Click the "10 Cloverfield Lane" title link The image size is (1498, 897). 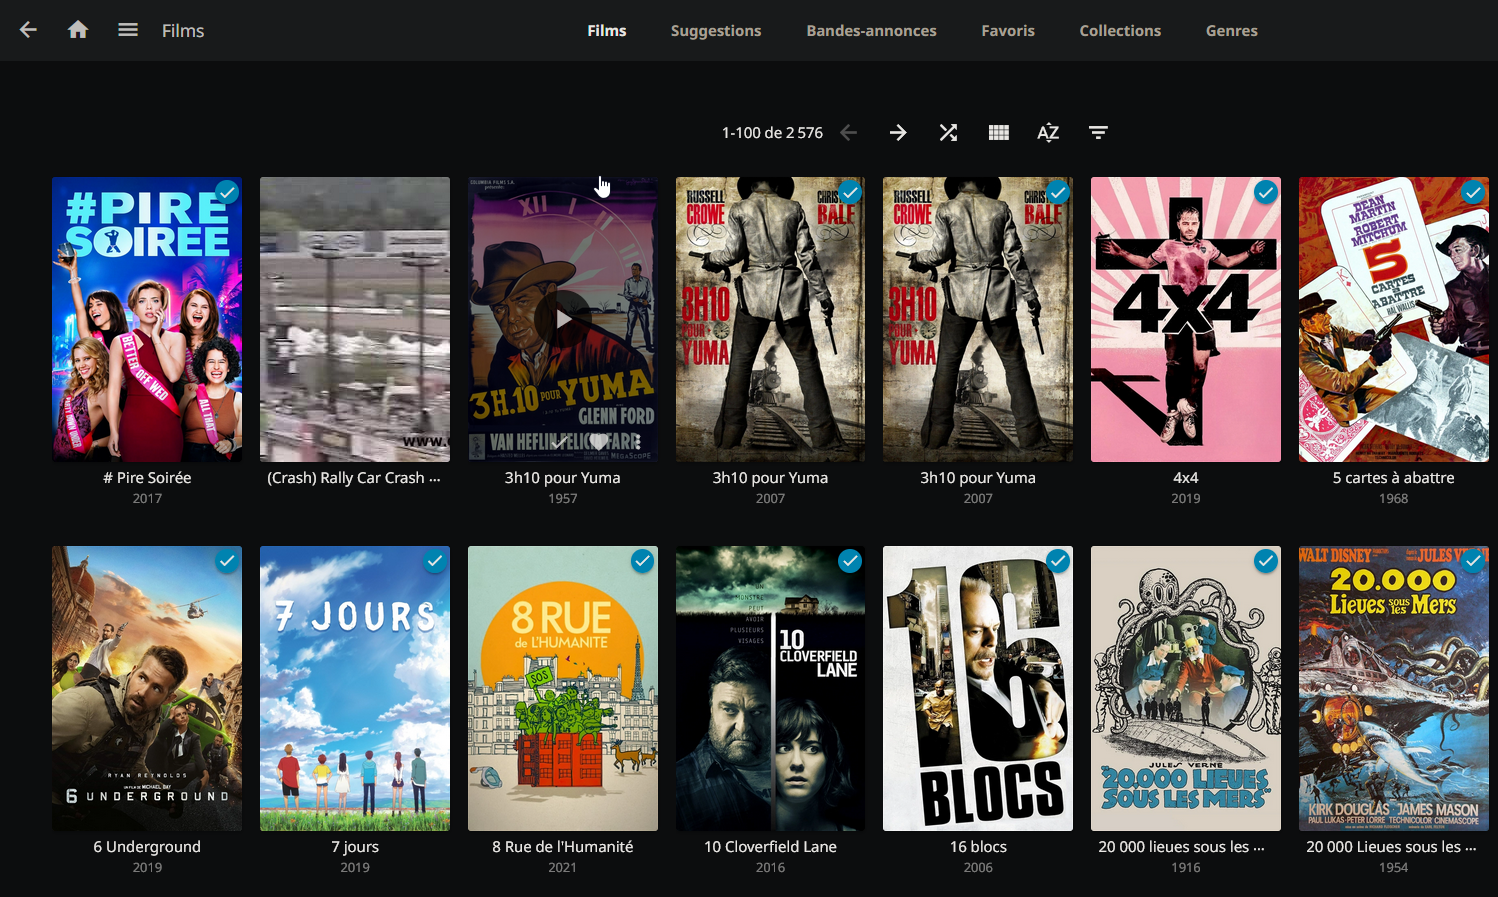(770, 846)
